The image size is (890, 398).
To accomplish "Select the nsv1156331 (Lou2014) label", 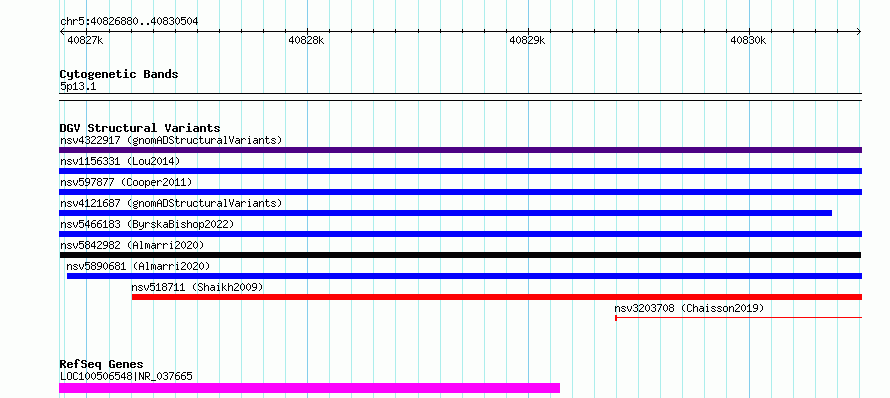I will tap(120, 162).
